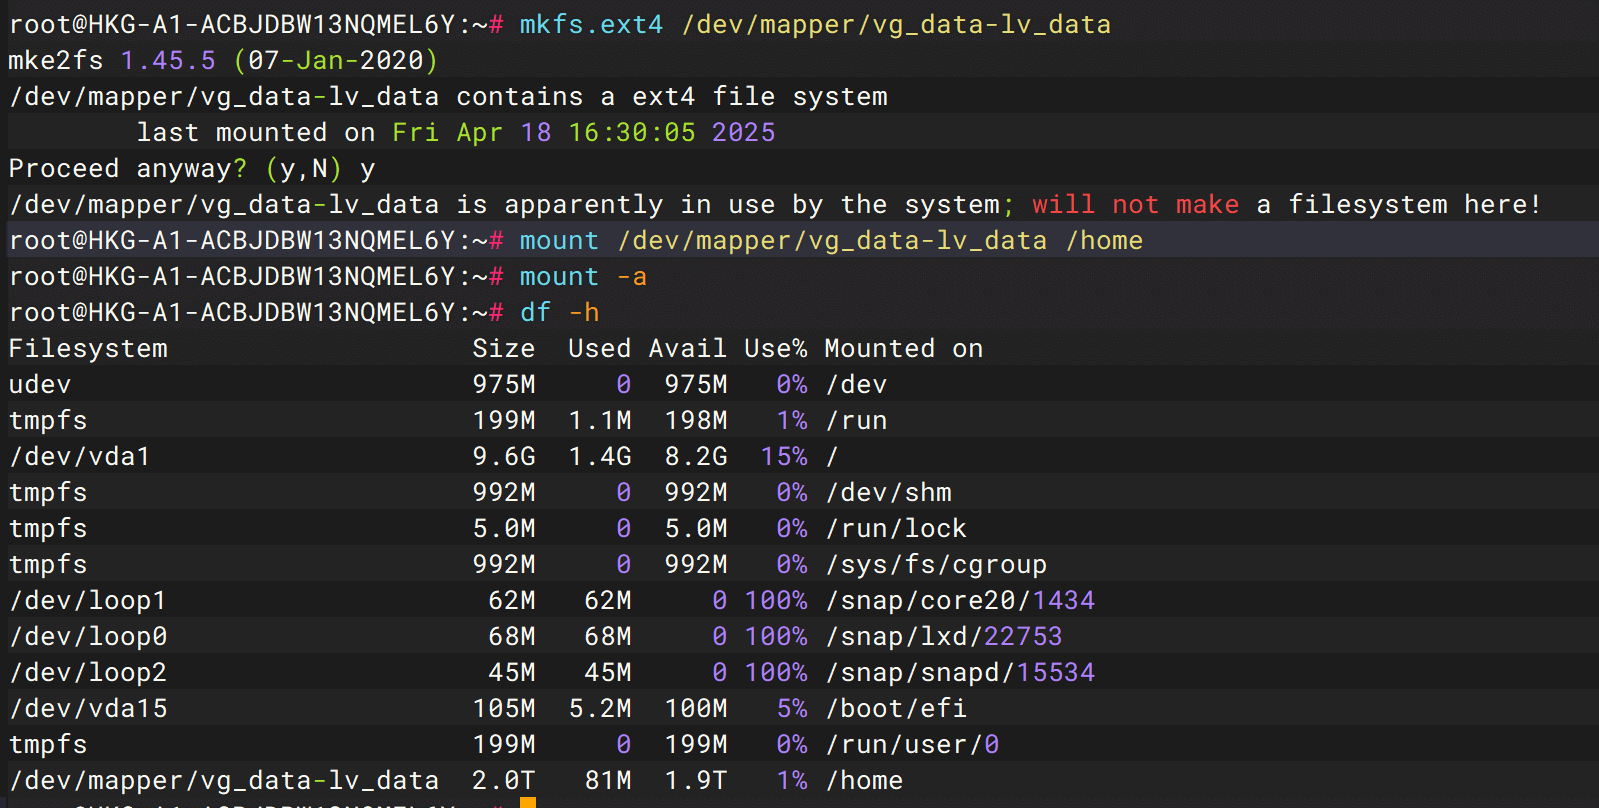Click the /snap/snapd/15534 mount path

point(960,673)
